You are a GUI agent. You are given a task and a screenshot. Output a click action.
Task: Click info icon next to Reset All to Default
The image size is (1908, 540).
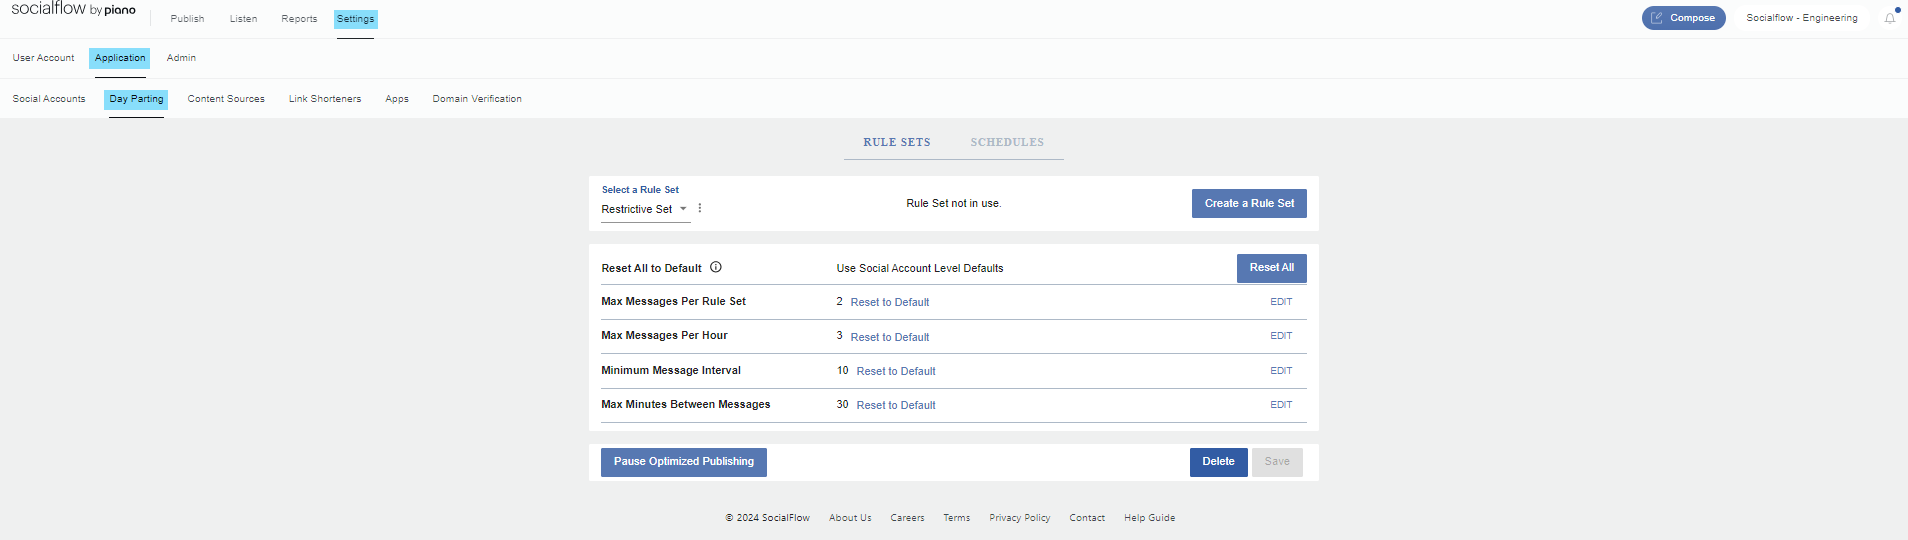716,267
